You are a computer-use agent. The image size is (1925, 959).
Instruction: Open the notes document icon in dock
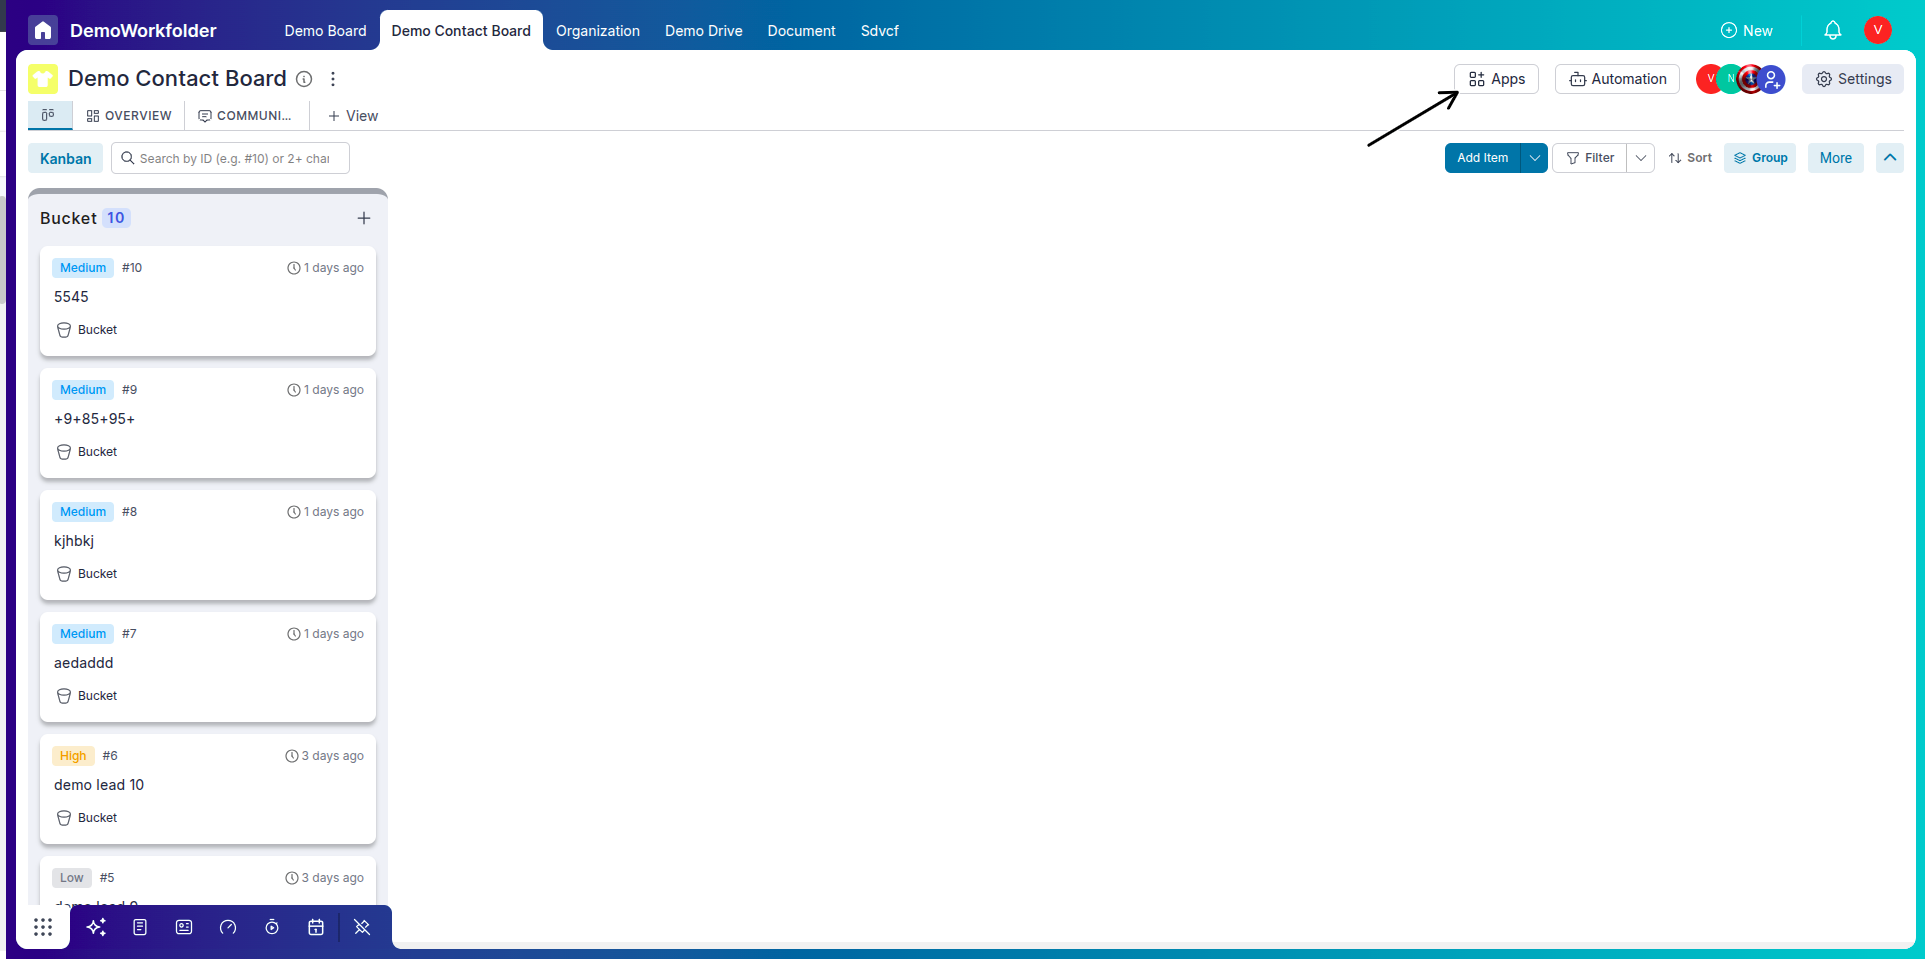[140, 927]
